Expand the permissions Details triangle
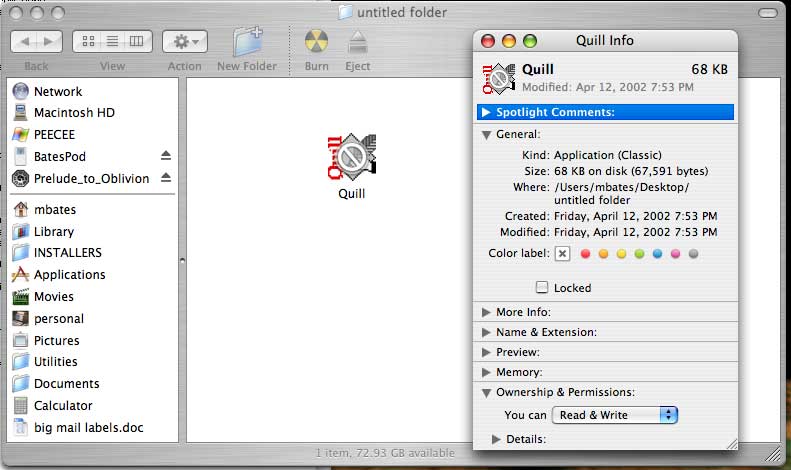This screenshot has width=791, height=470. [496, 439]
